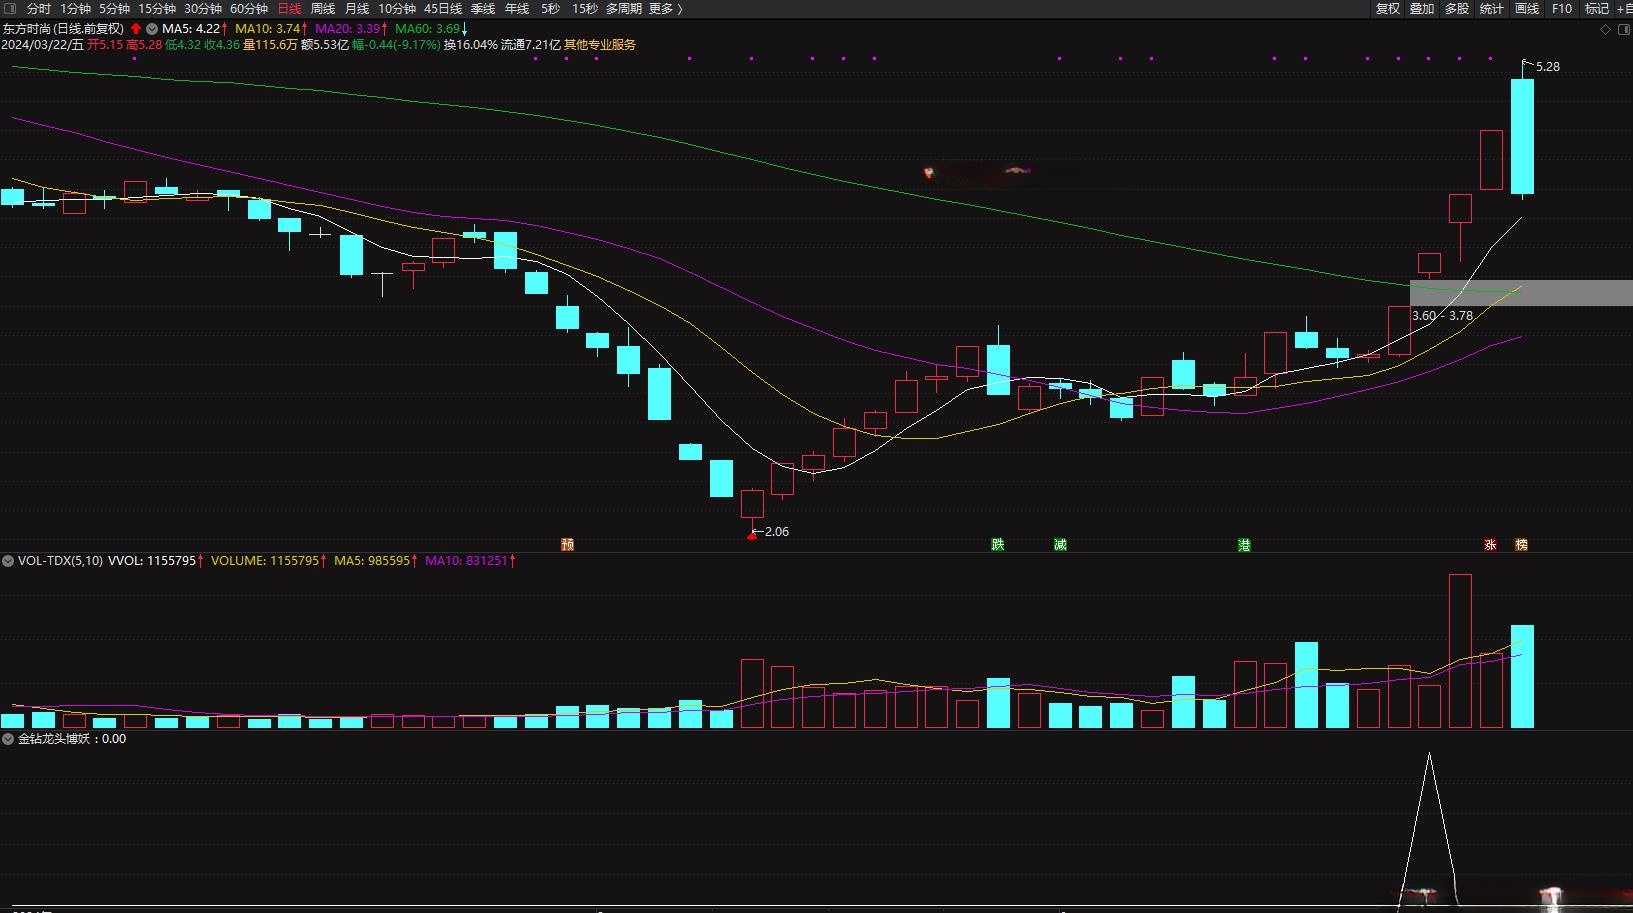Click the diamond icon at top right

[1606, 29]
